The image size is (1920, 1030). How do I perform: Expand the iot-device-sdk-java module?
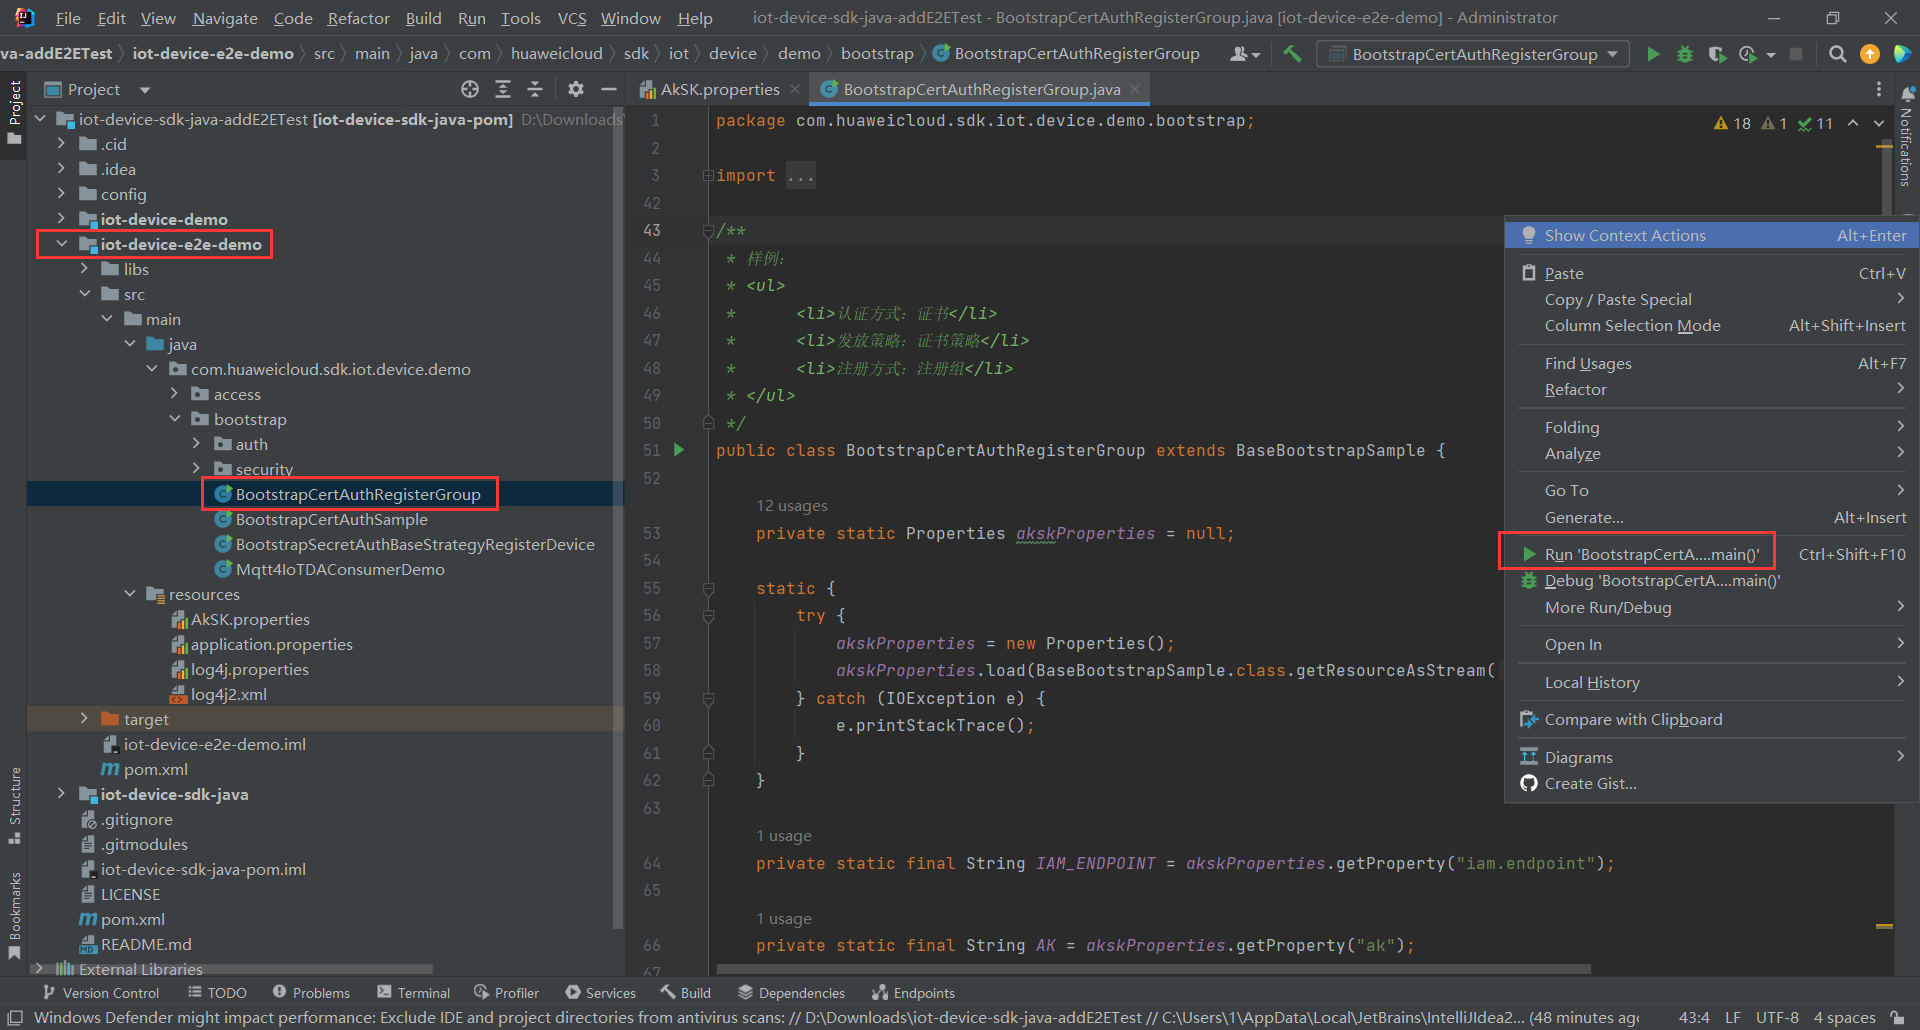click(x=62, y=793)
